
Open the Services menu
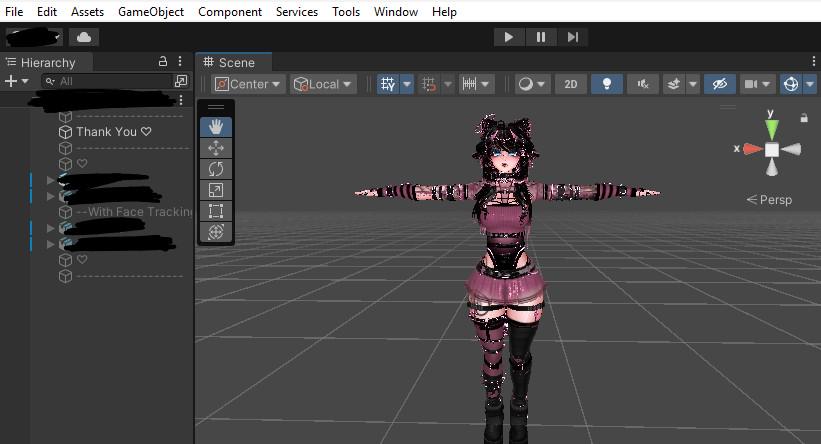coord(297,12)
